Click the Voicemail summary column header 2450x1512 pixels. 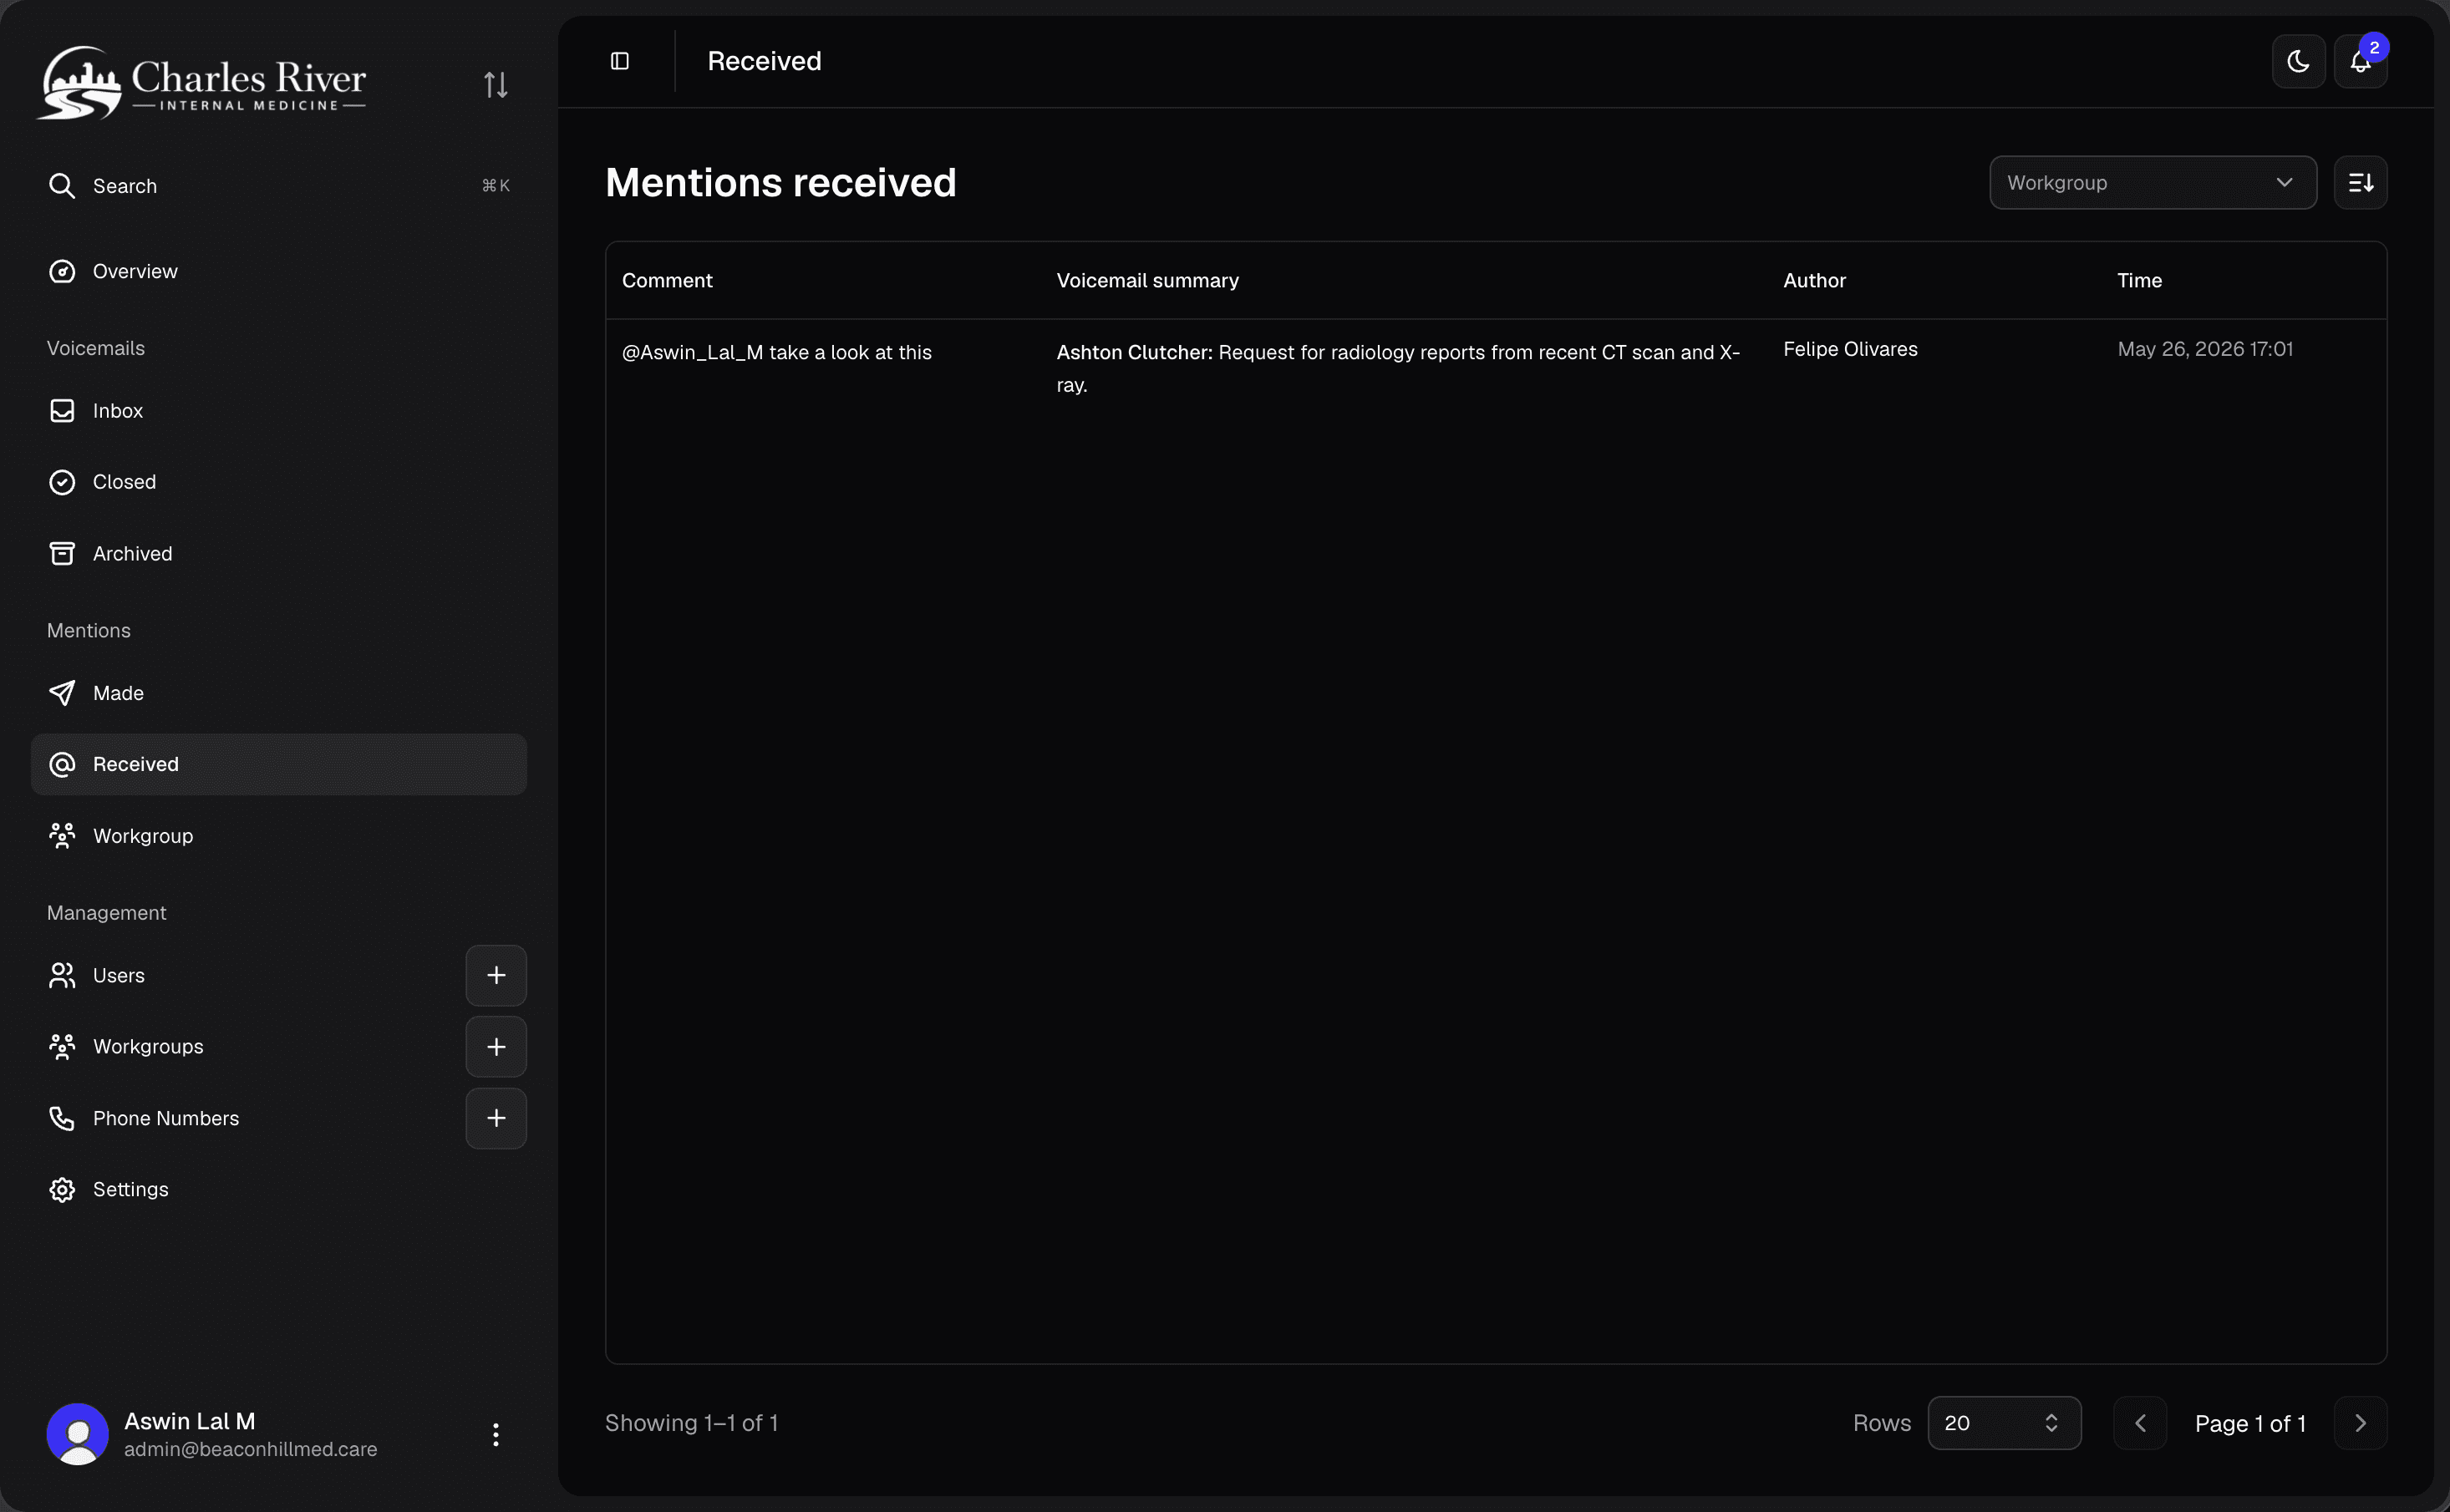[1148, 281]
